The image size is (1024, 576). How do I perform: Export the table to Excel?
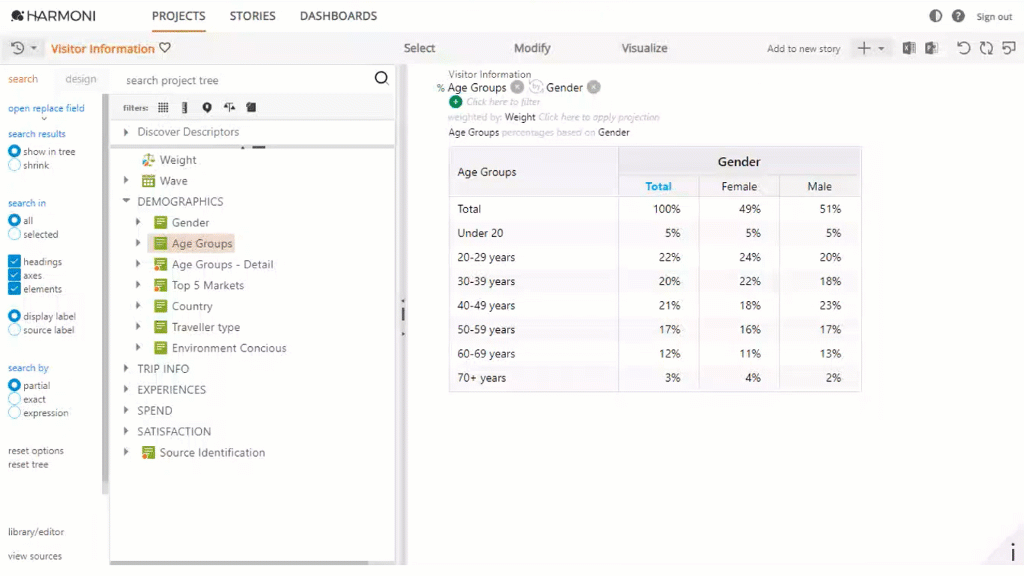[x=909, y=48]
